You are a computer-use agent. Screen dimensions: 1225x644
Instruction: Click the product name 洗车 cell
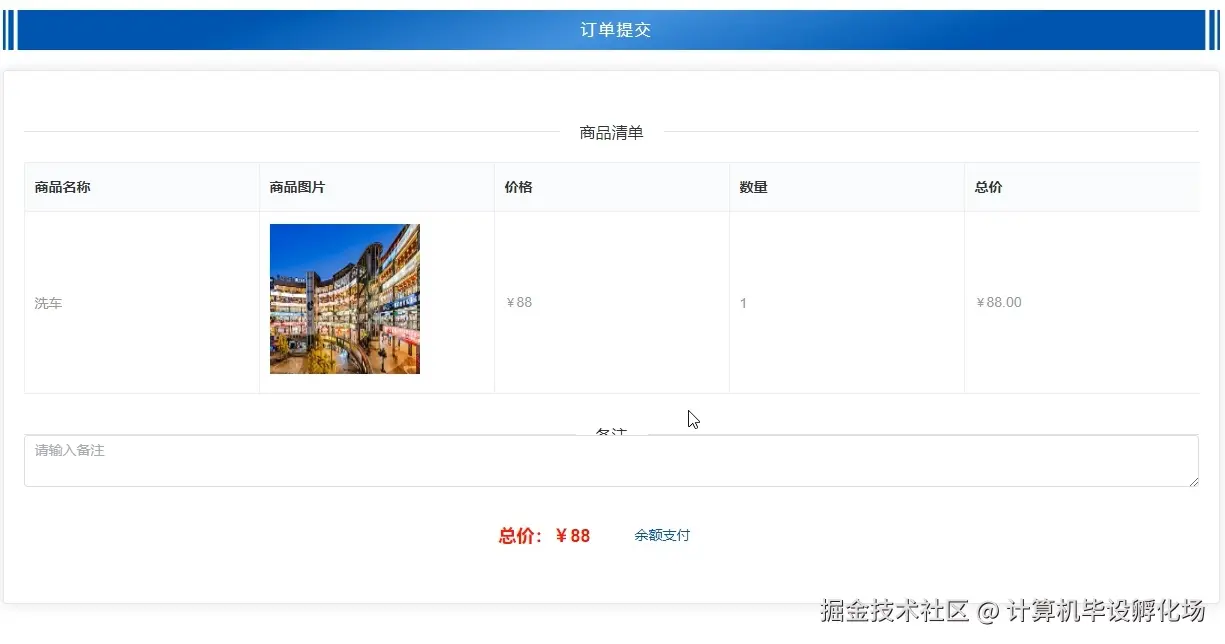(x=48, y=303)
